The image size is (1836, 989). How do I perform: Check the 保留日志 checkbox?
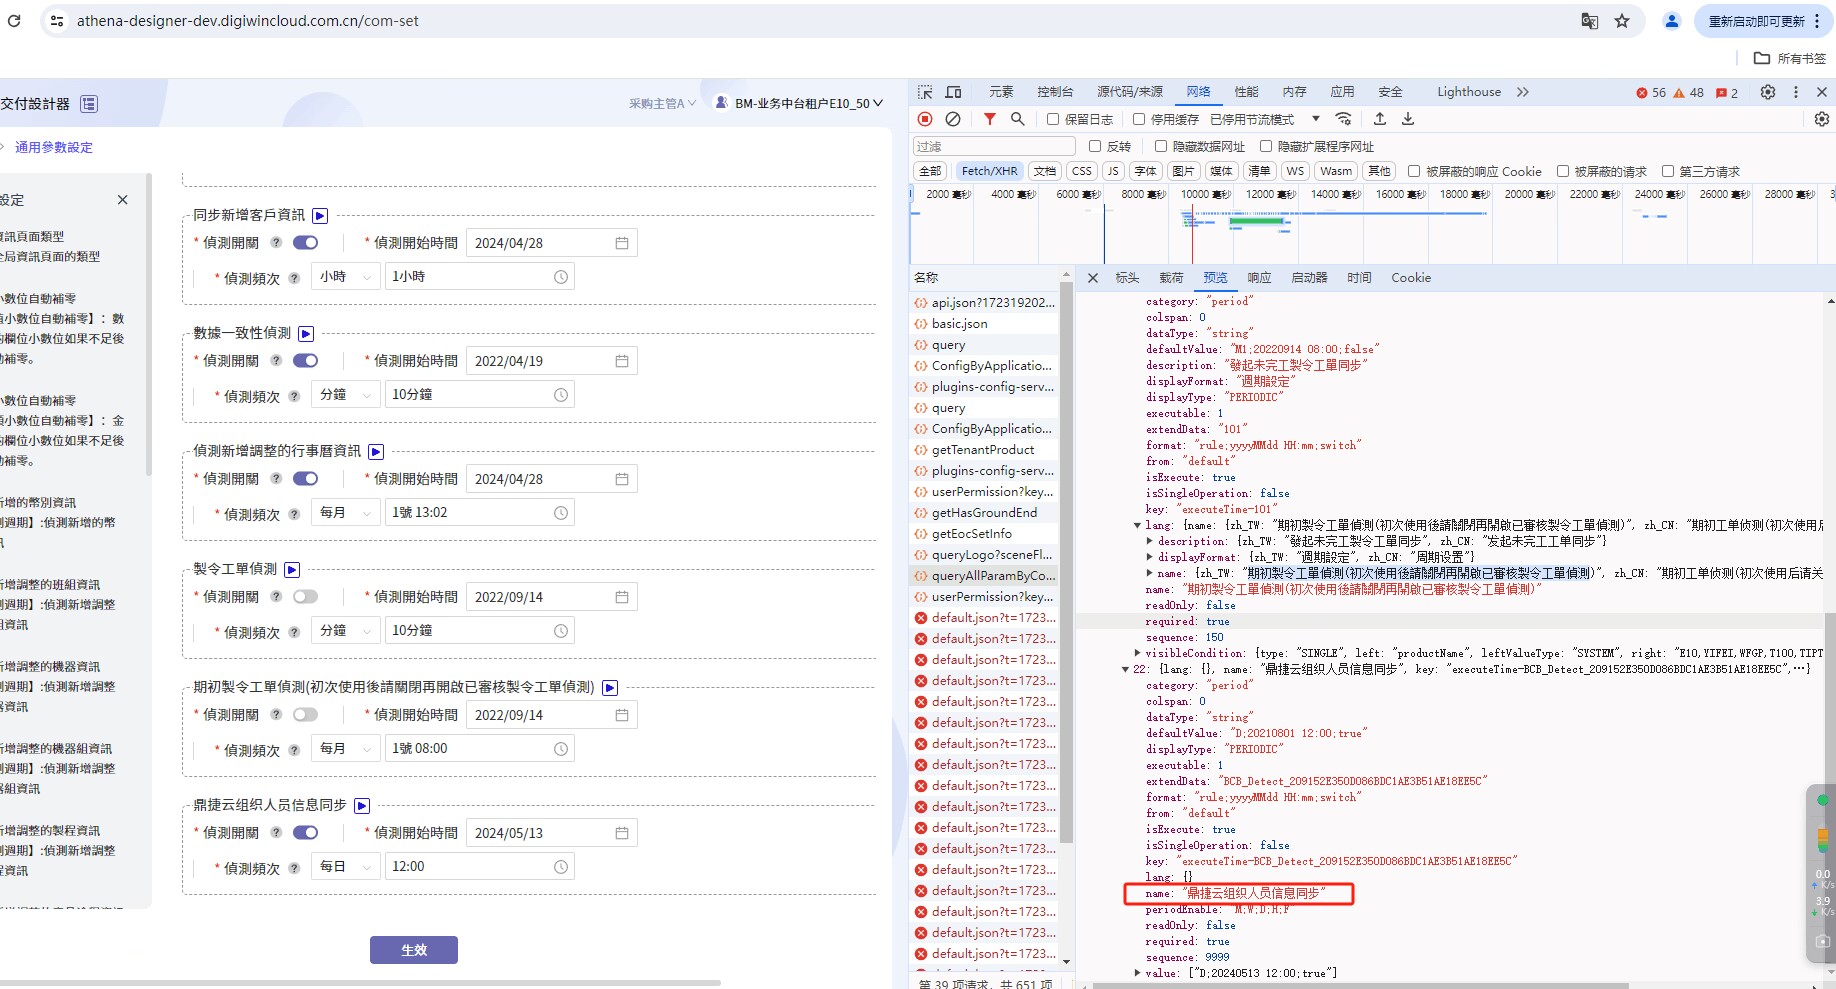[1053, 119]
